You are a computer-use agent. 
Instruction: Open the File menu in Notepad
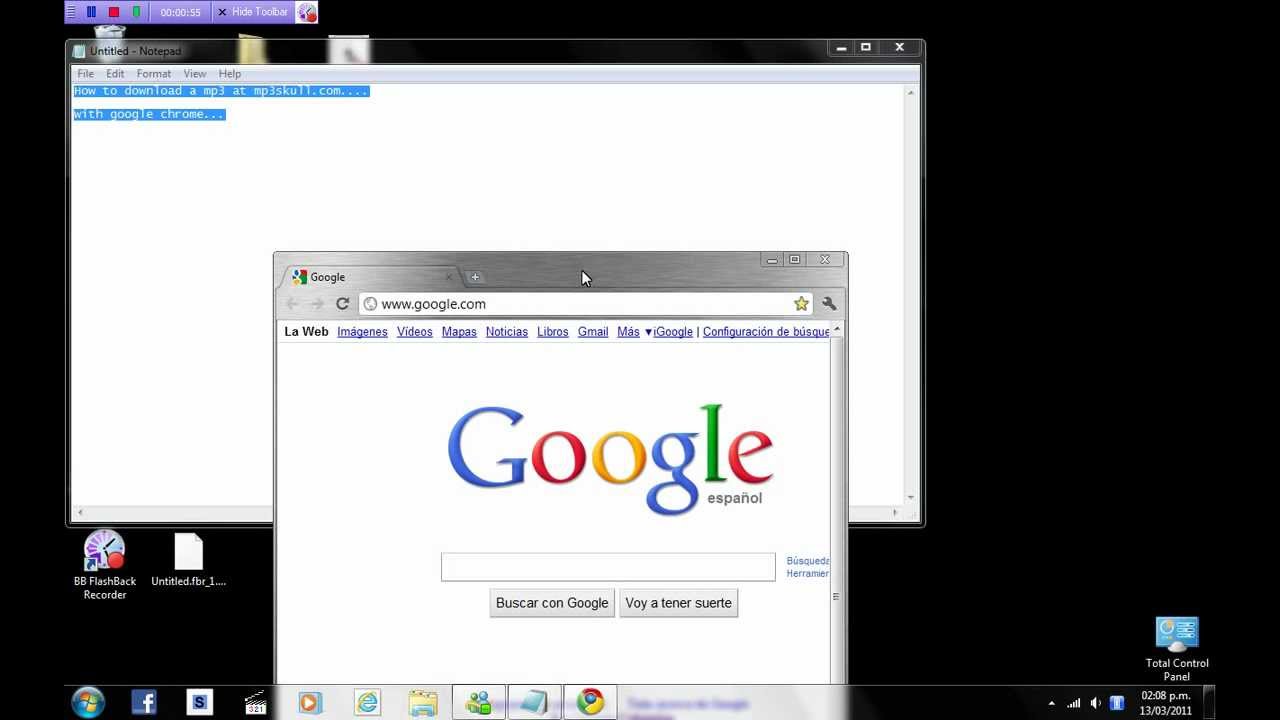tap(86, 74)
